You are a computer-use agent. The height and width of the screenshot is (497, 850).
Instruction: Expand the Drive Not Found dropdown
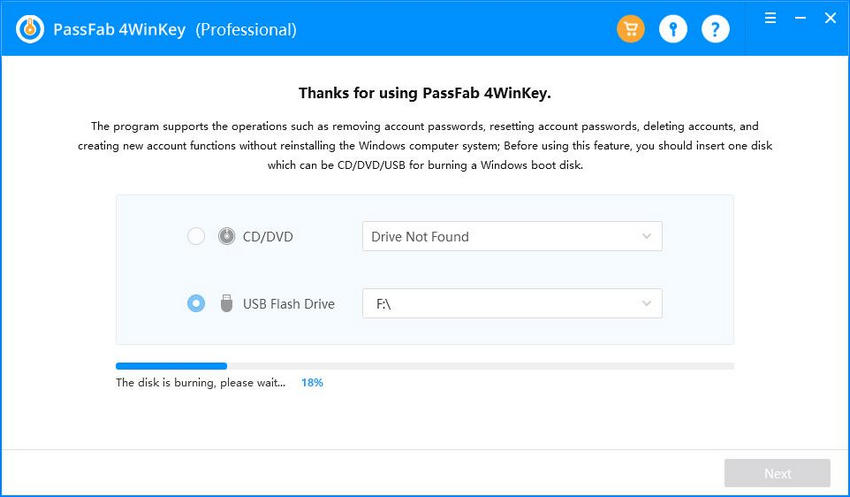click(512, 236)
